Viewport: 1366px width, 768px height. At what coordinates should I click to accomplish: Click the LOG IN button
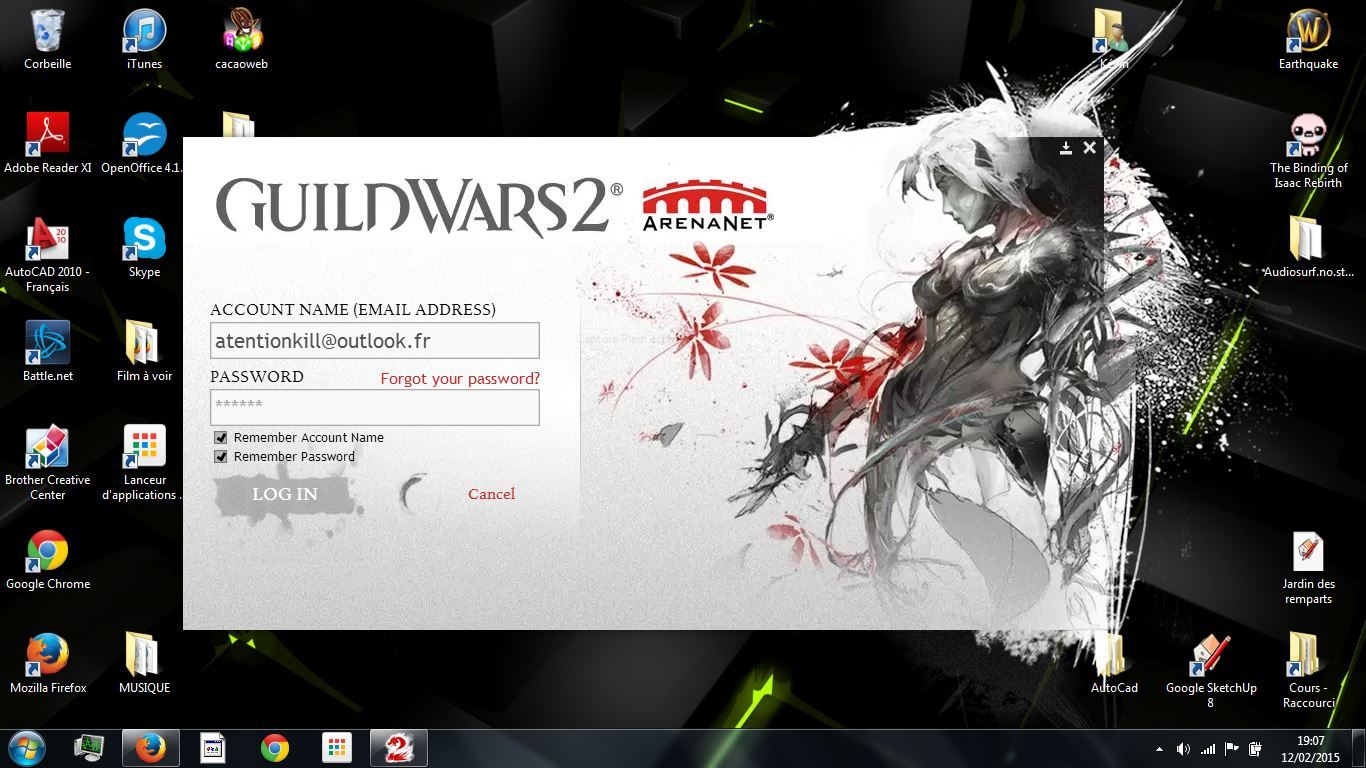285,494
